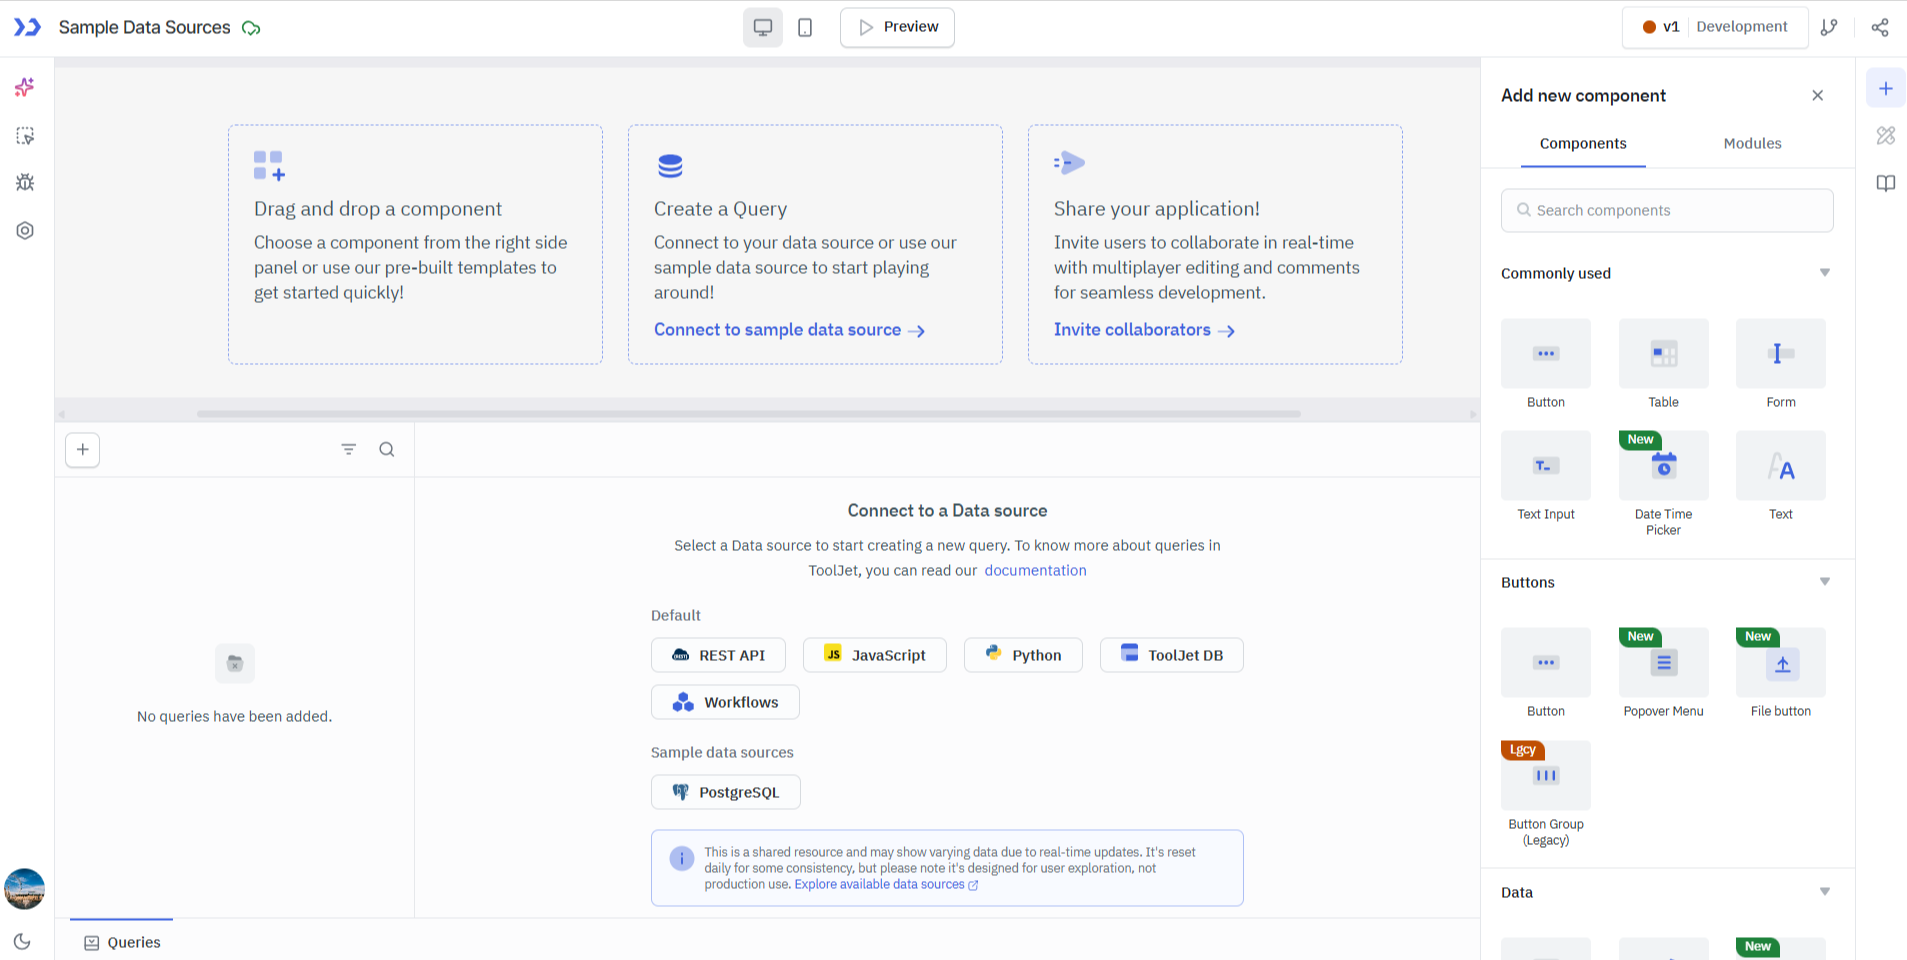Image resolution: width=1907 pixels, height=960 pixels.
Task: Click the Share your application icon
Action: (x=1069, y=163)
